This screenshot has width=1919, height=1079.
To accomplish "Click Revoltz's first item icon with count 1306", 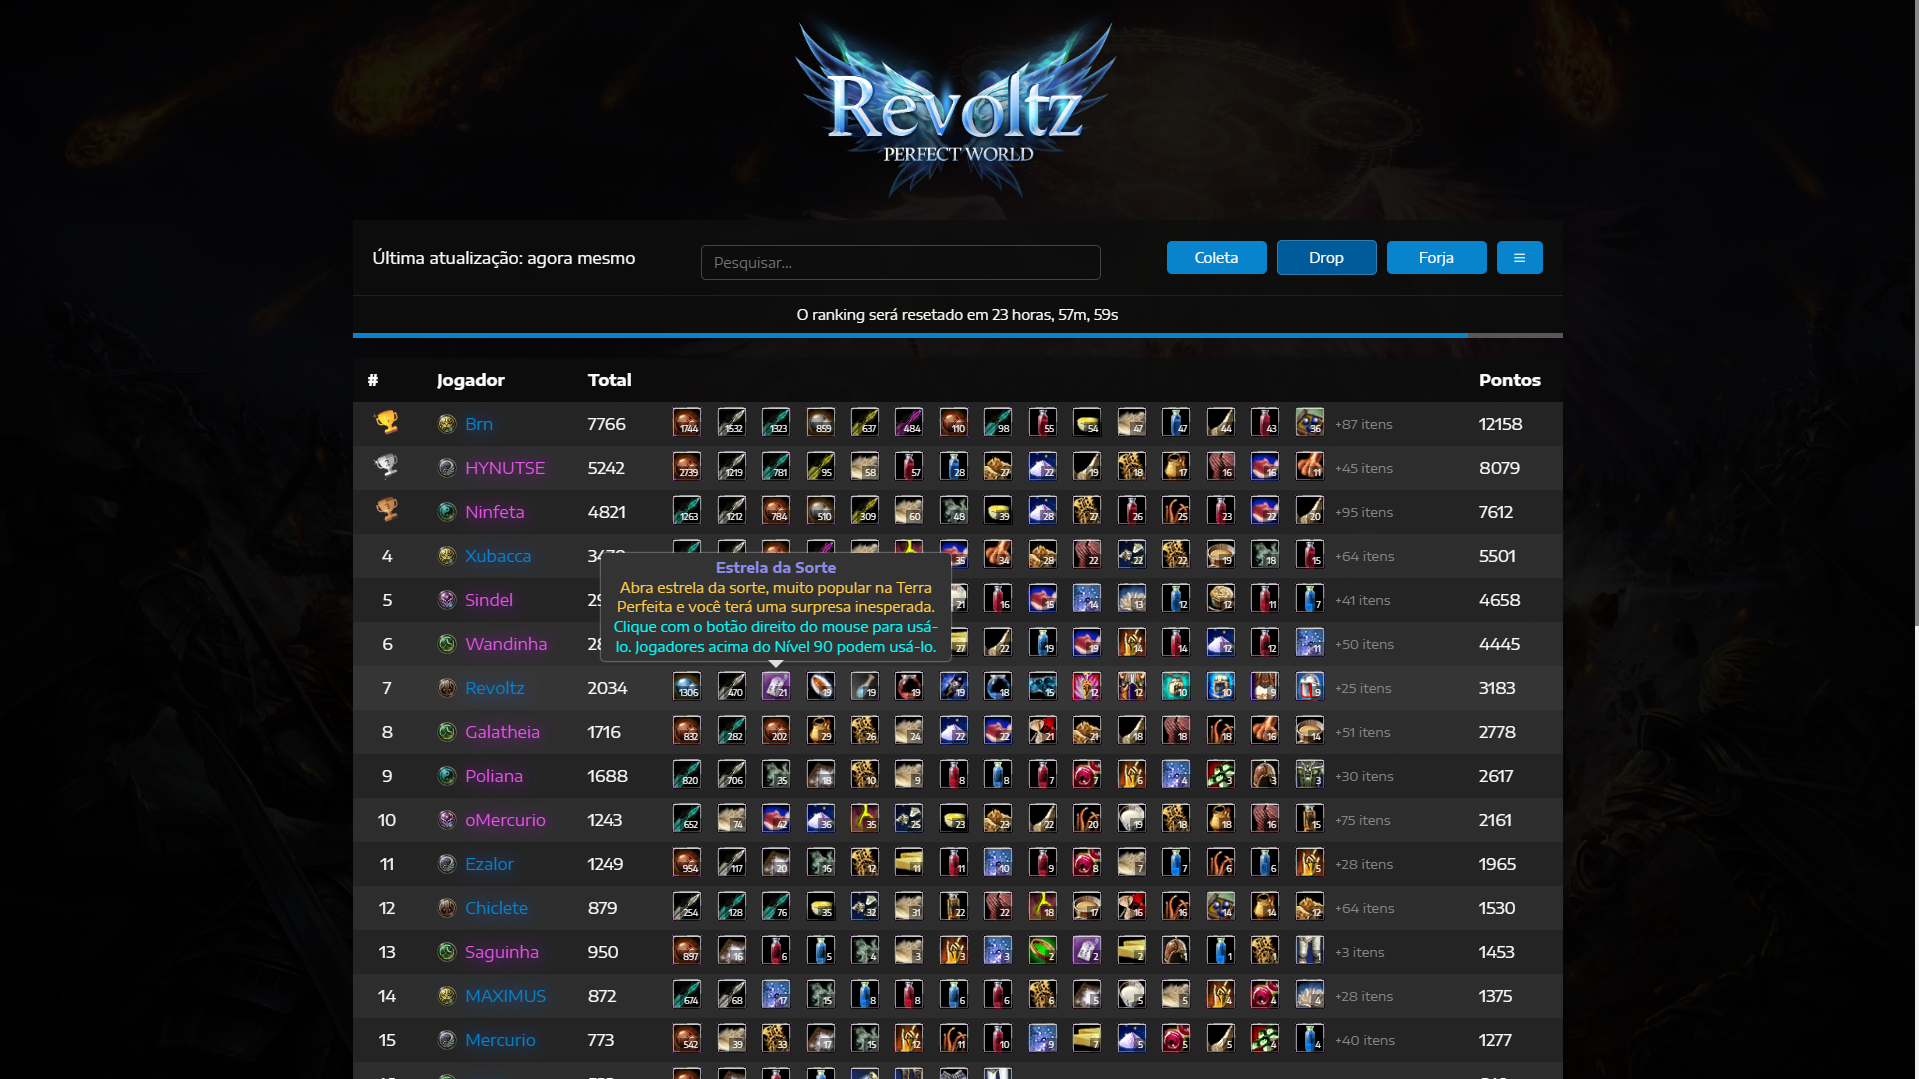I will tap(687, 686).
